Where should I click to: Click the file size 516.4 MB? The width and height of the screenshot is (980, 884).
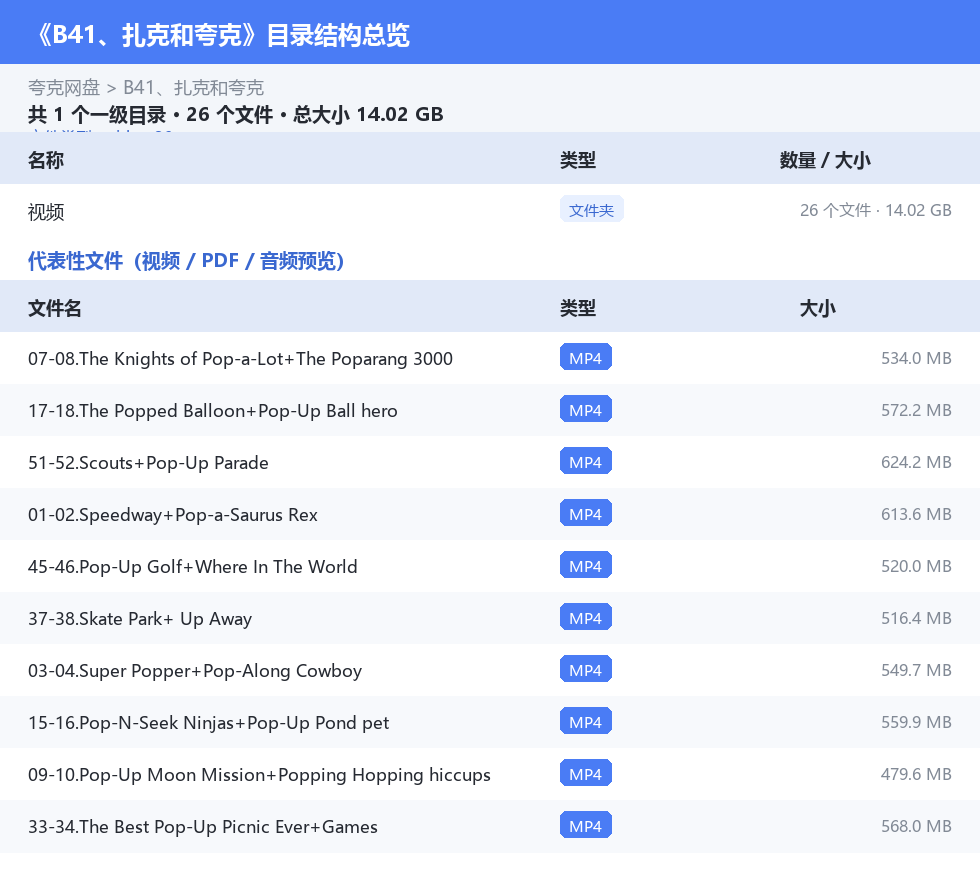(916, 618)
